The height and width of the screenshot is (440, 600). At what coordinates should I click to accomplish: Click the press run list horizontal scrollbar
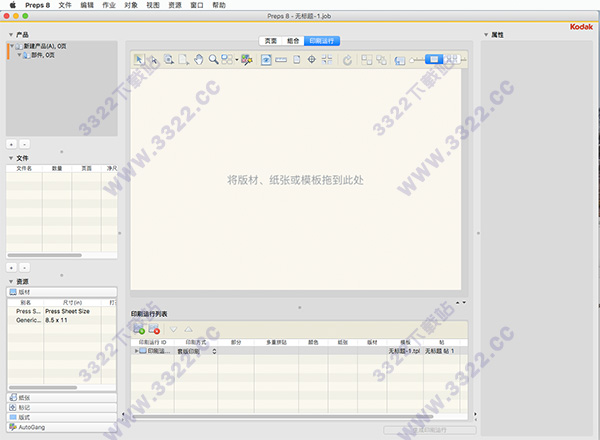click(x=282, y=417)
